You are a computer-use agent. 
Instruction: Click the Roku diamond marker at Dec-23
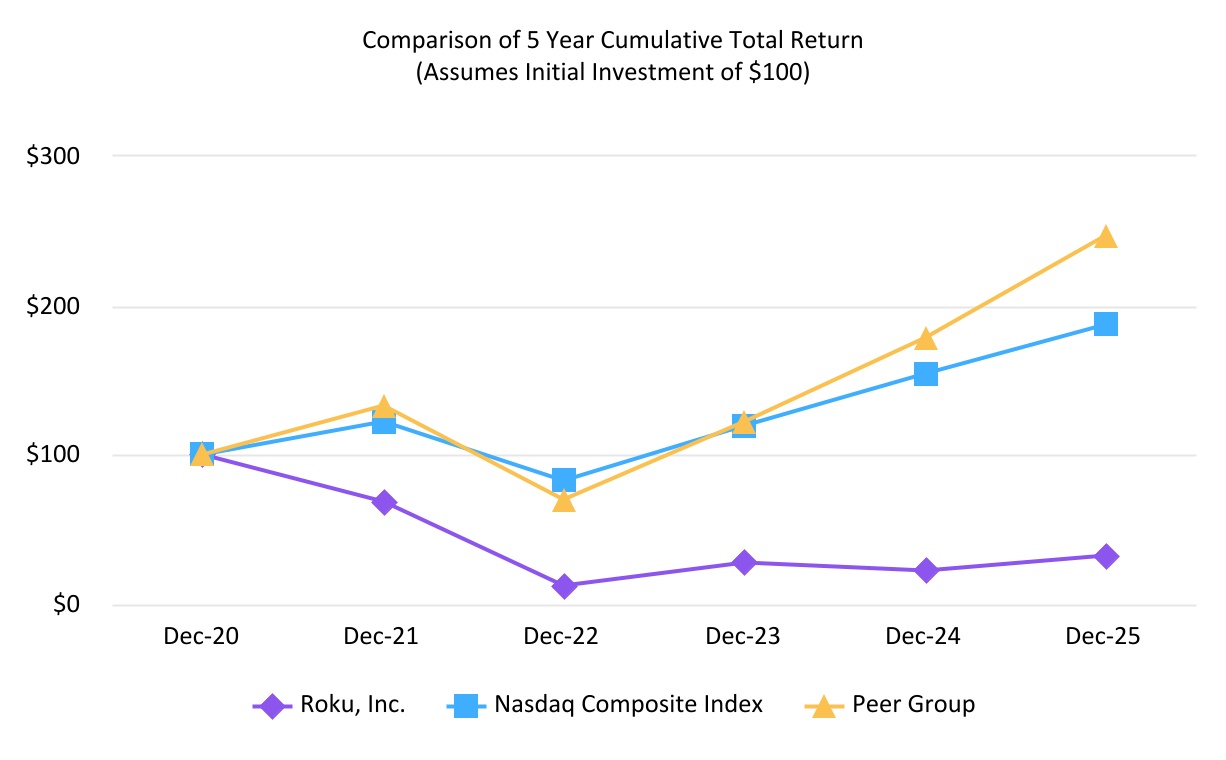click(x=744, y=563)
